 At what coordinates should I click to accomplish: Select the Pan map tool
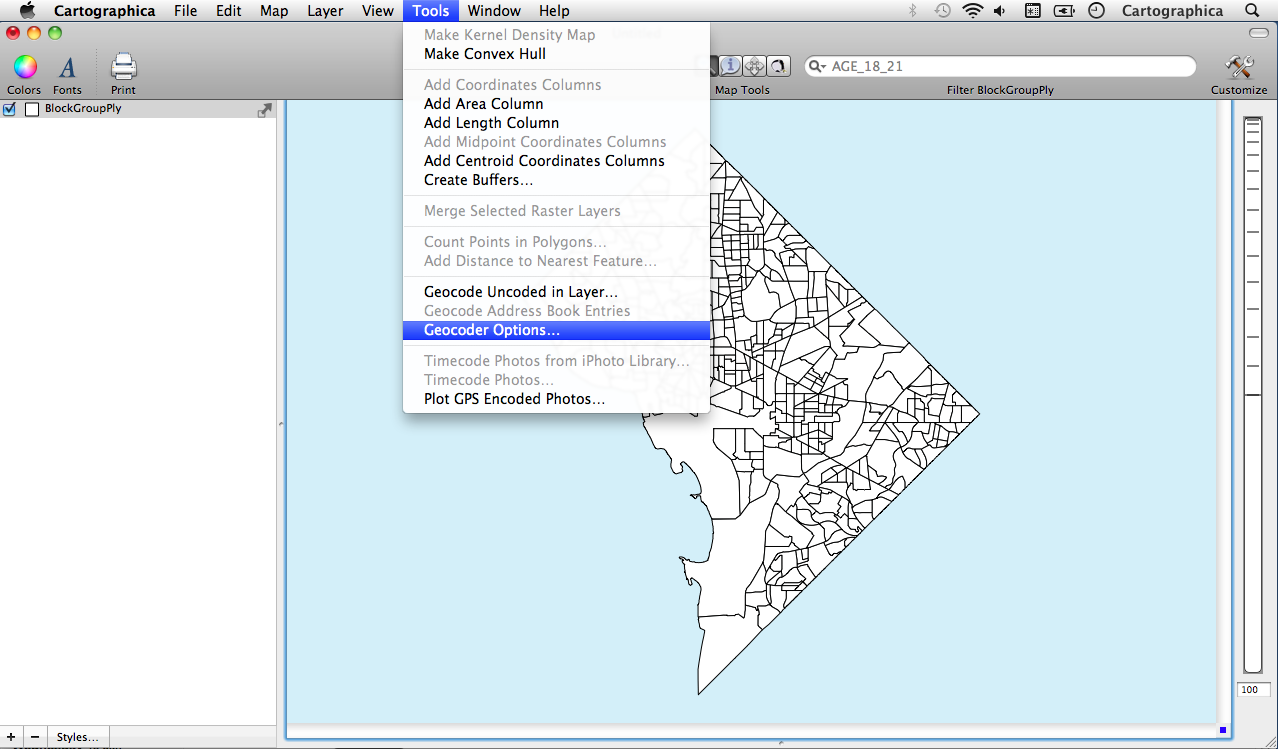[755, 66]
